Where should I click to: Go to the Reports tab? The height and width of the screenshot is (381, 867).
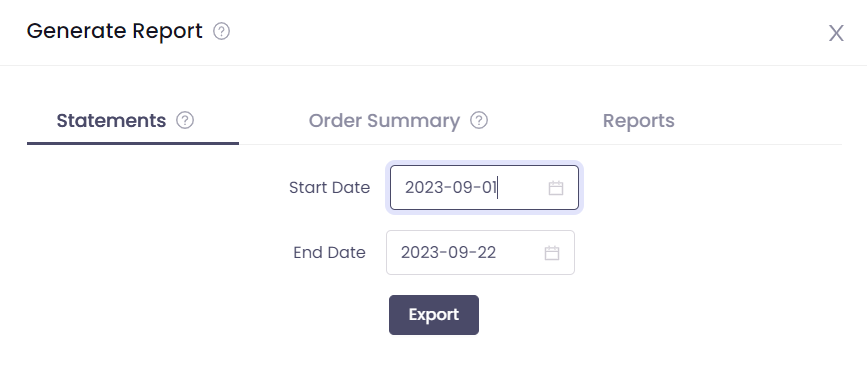tap(638, 121)
